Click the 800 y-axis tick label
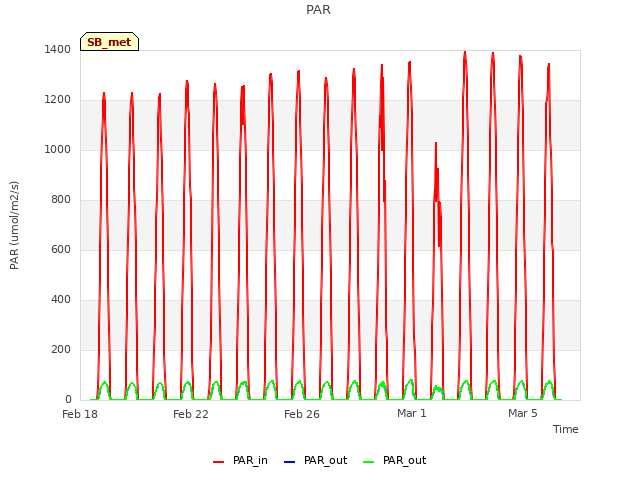 point(61,200)
